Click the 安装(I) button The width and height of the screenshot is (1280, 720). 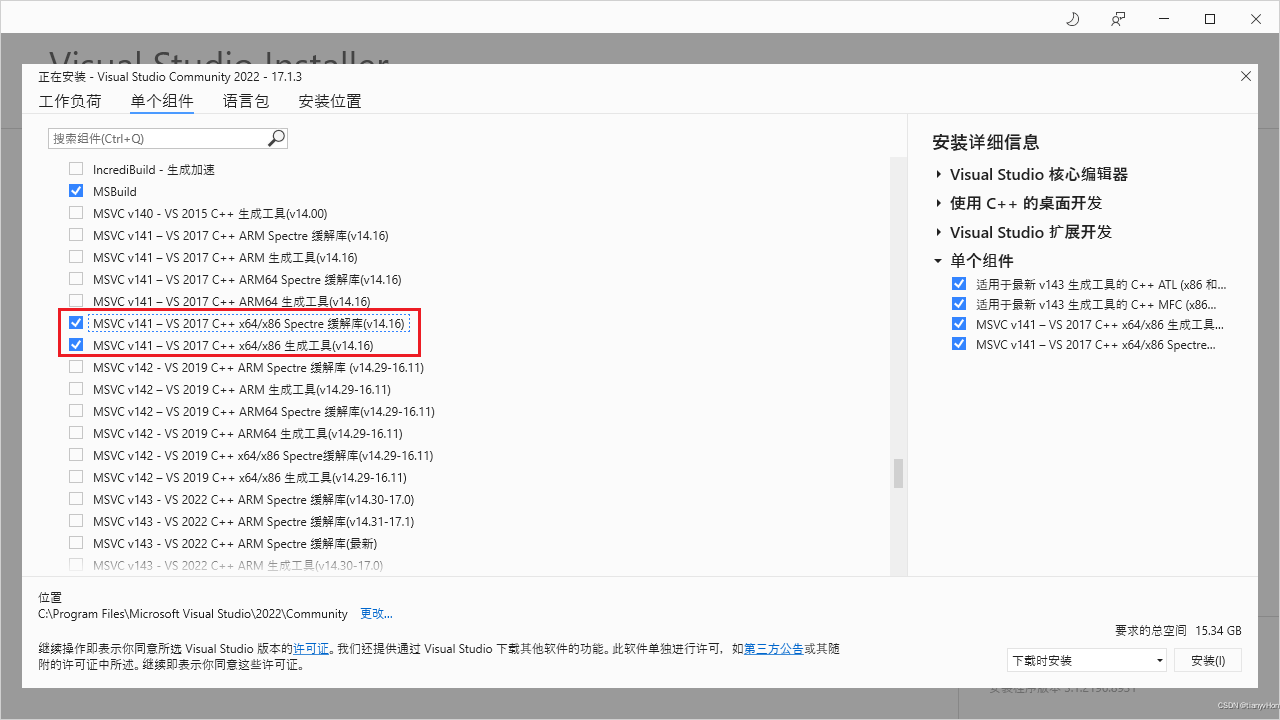coord(1207,660)
